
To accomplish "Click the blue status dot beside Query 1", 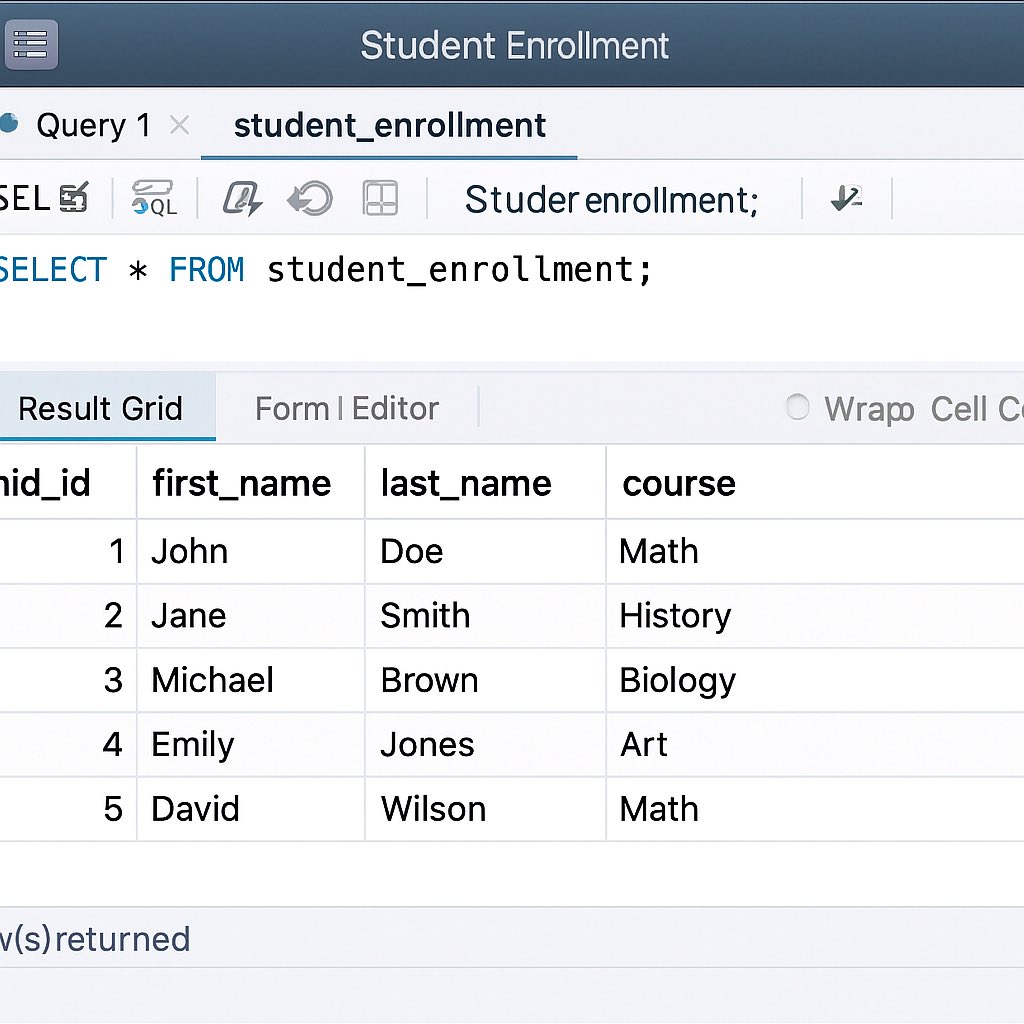I will click(x=9, y=123).
